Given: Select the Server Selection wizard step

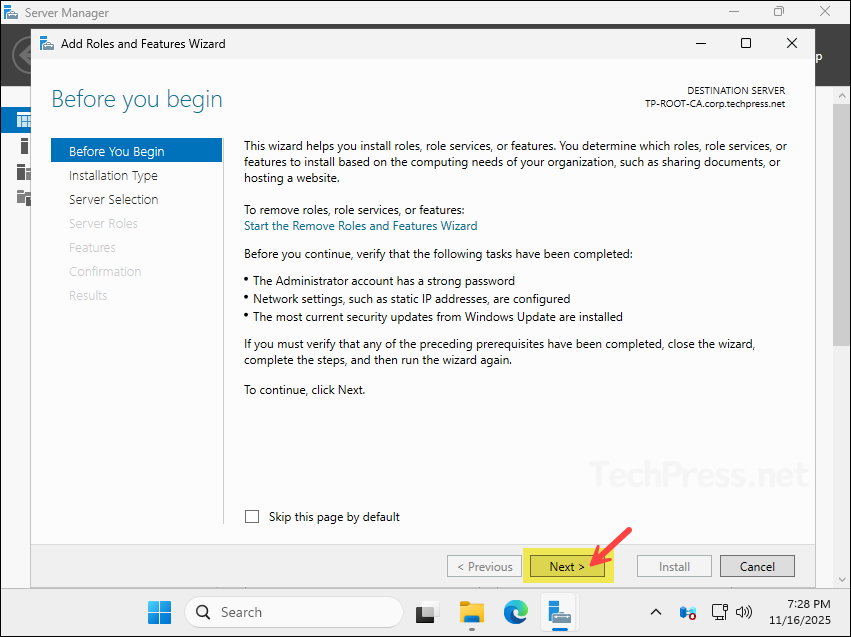Looking at the screenshot, I should tap(113, 199).
